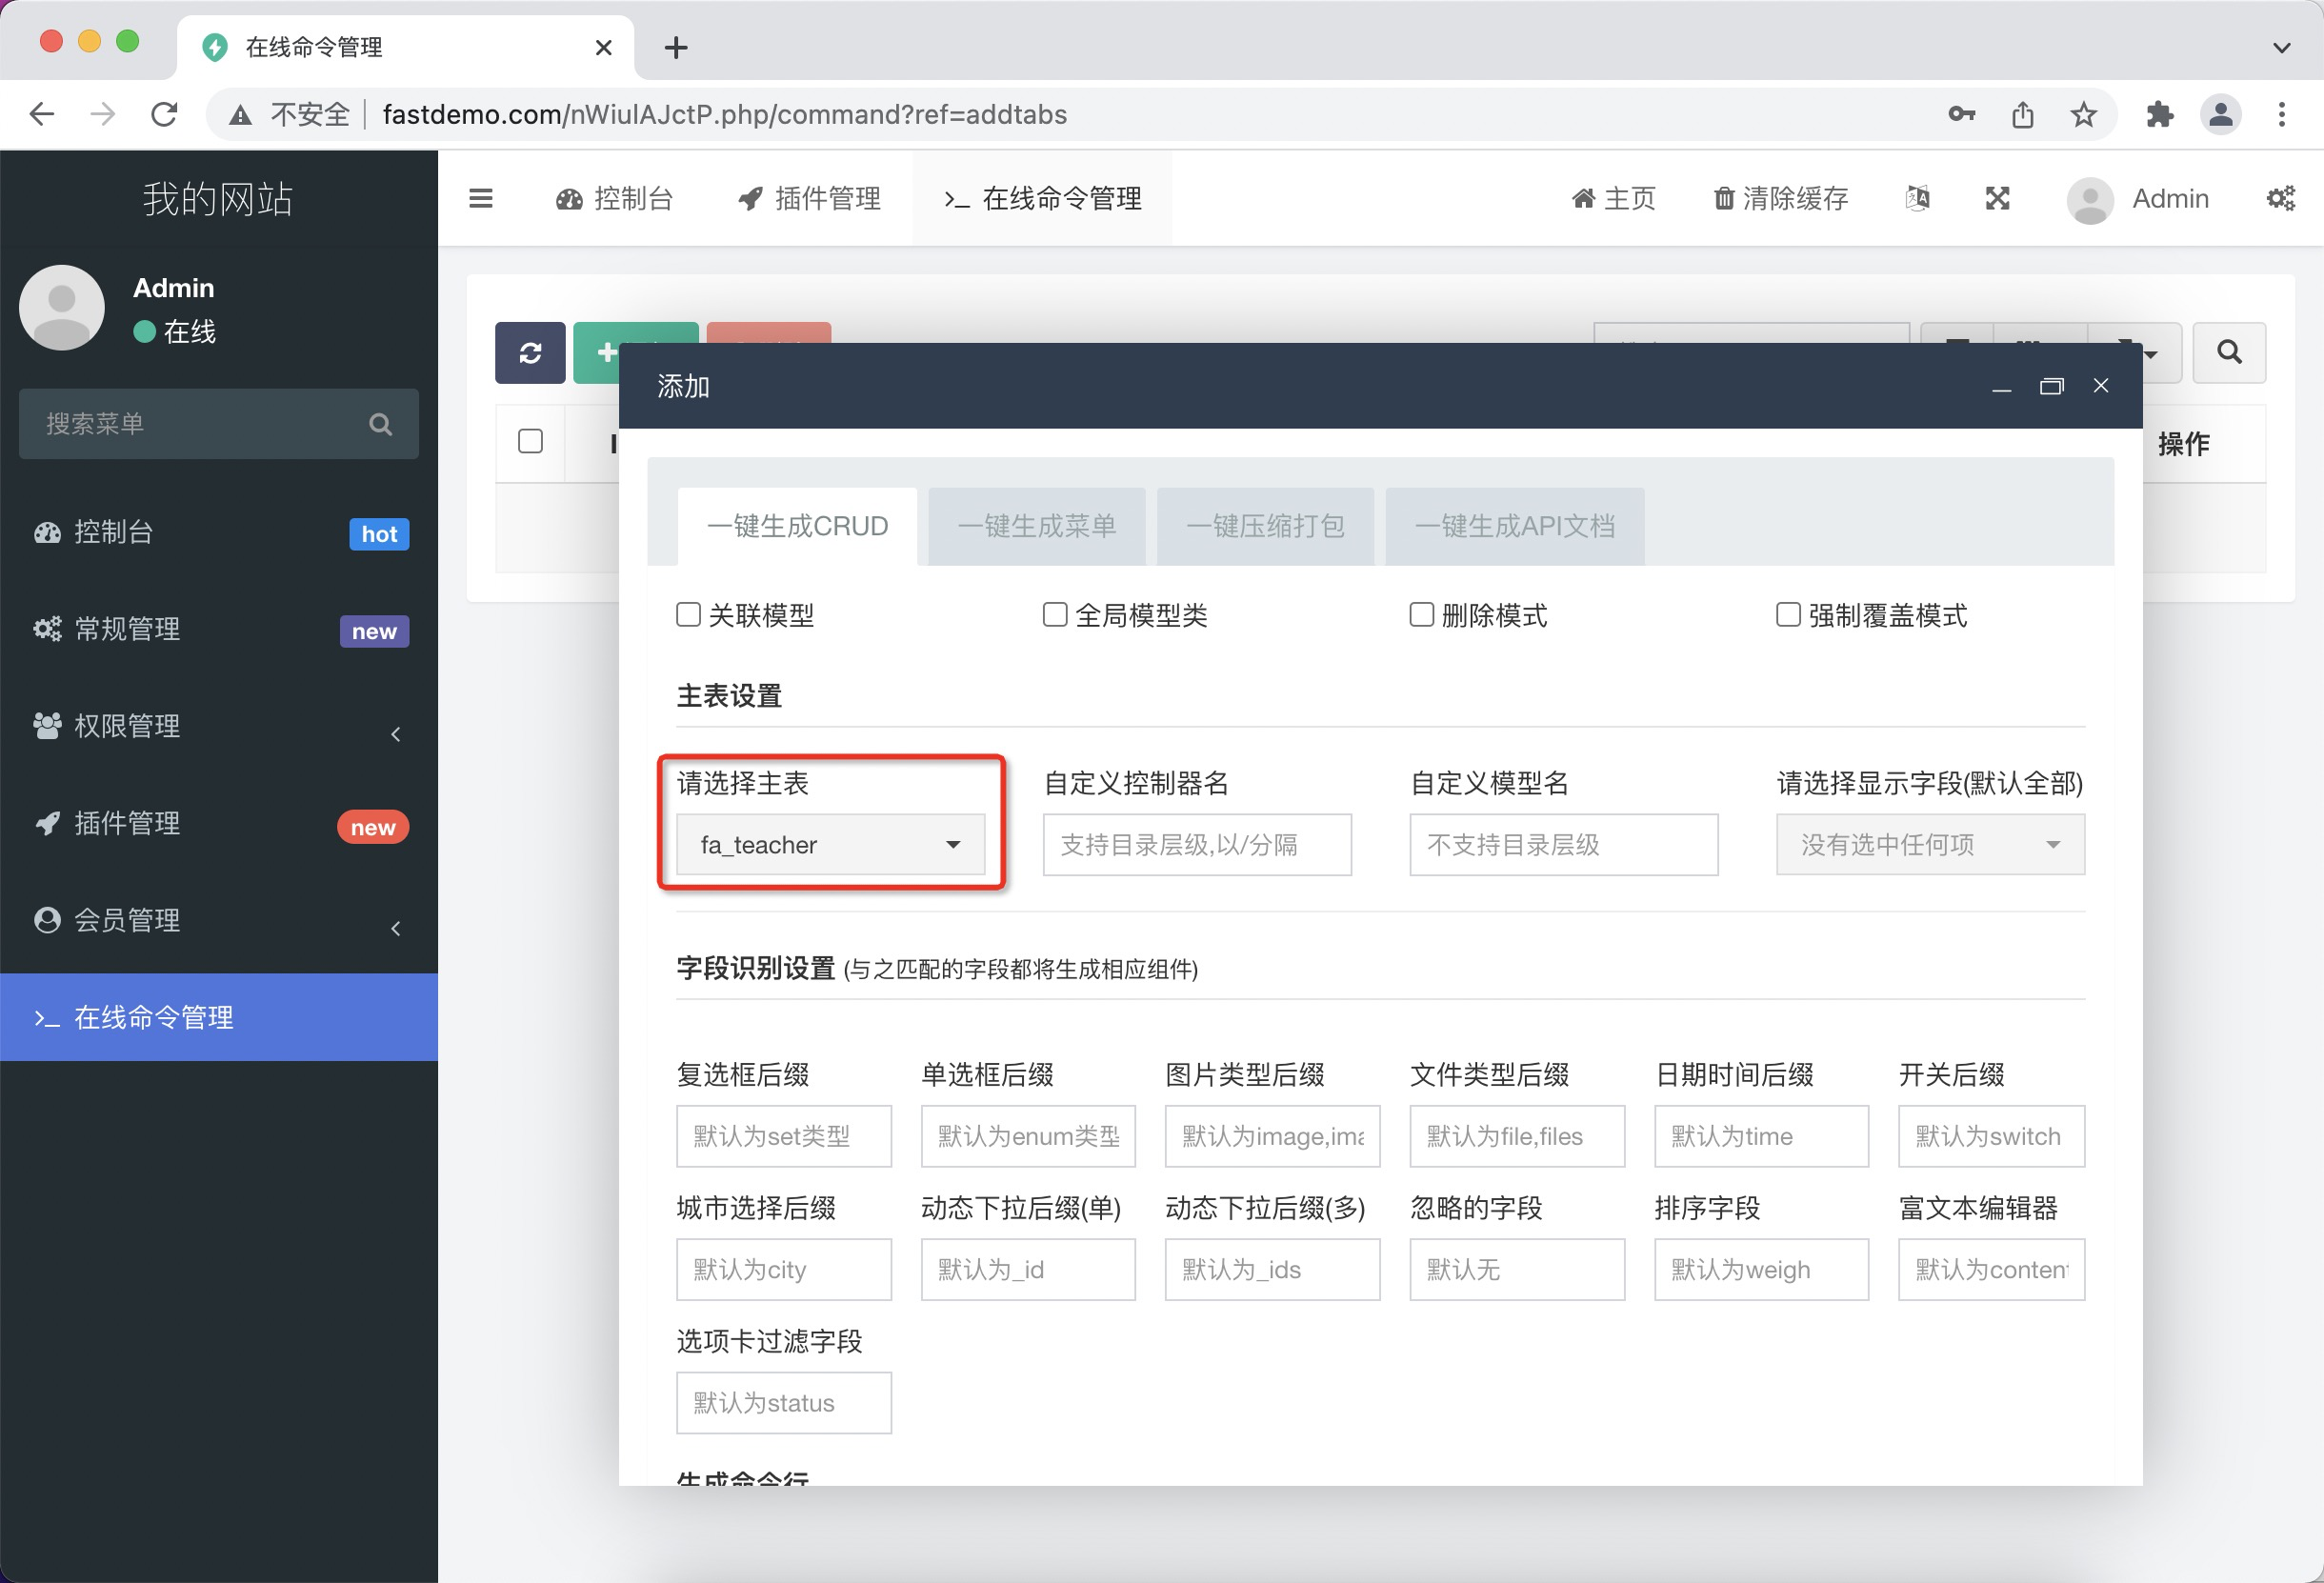Click the fullscreen toggle icon in header
The image size is (2324, 1583).
coord(1997,198)
